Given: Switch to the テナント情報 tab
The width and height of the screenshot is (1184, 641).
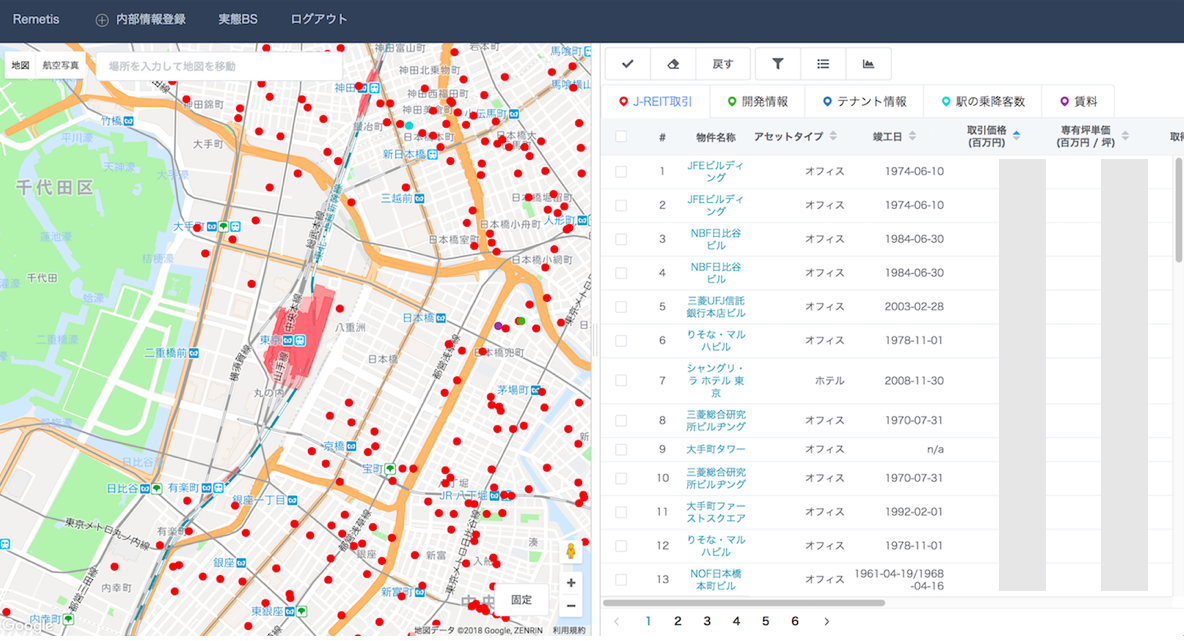Looking at the screenshot, I should point(864,101).
